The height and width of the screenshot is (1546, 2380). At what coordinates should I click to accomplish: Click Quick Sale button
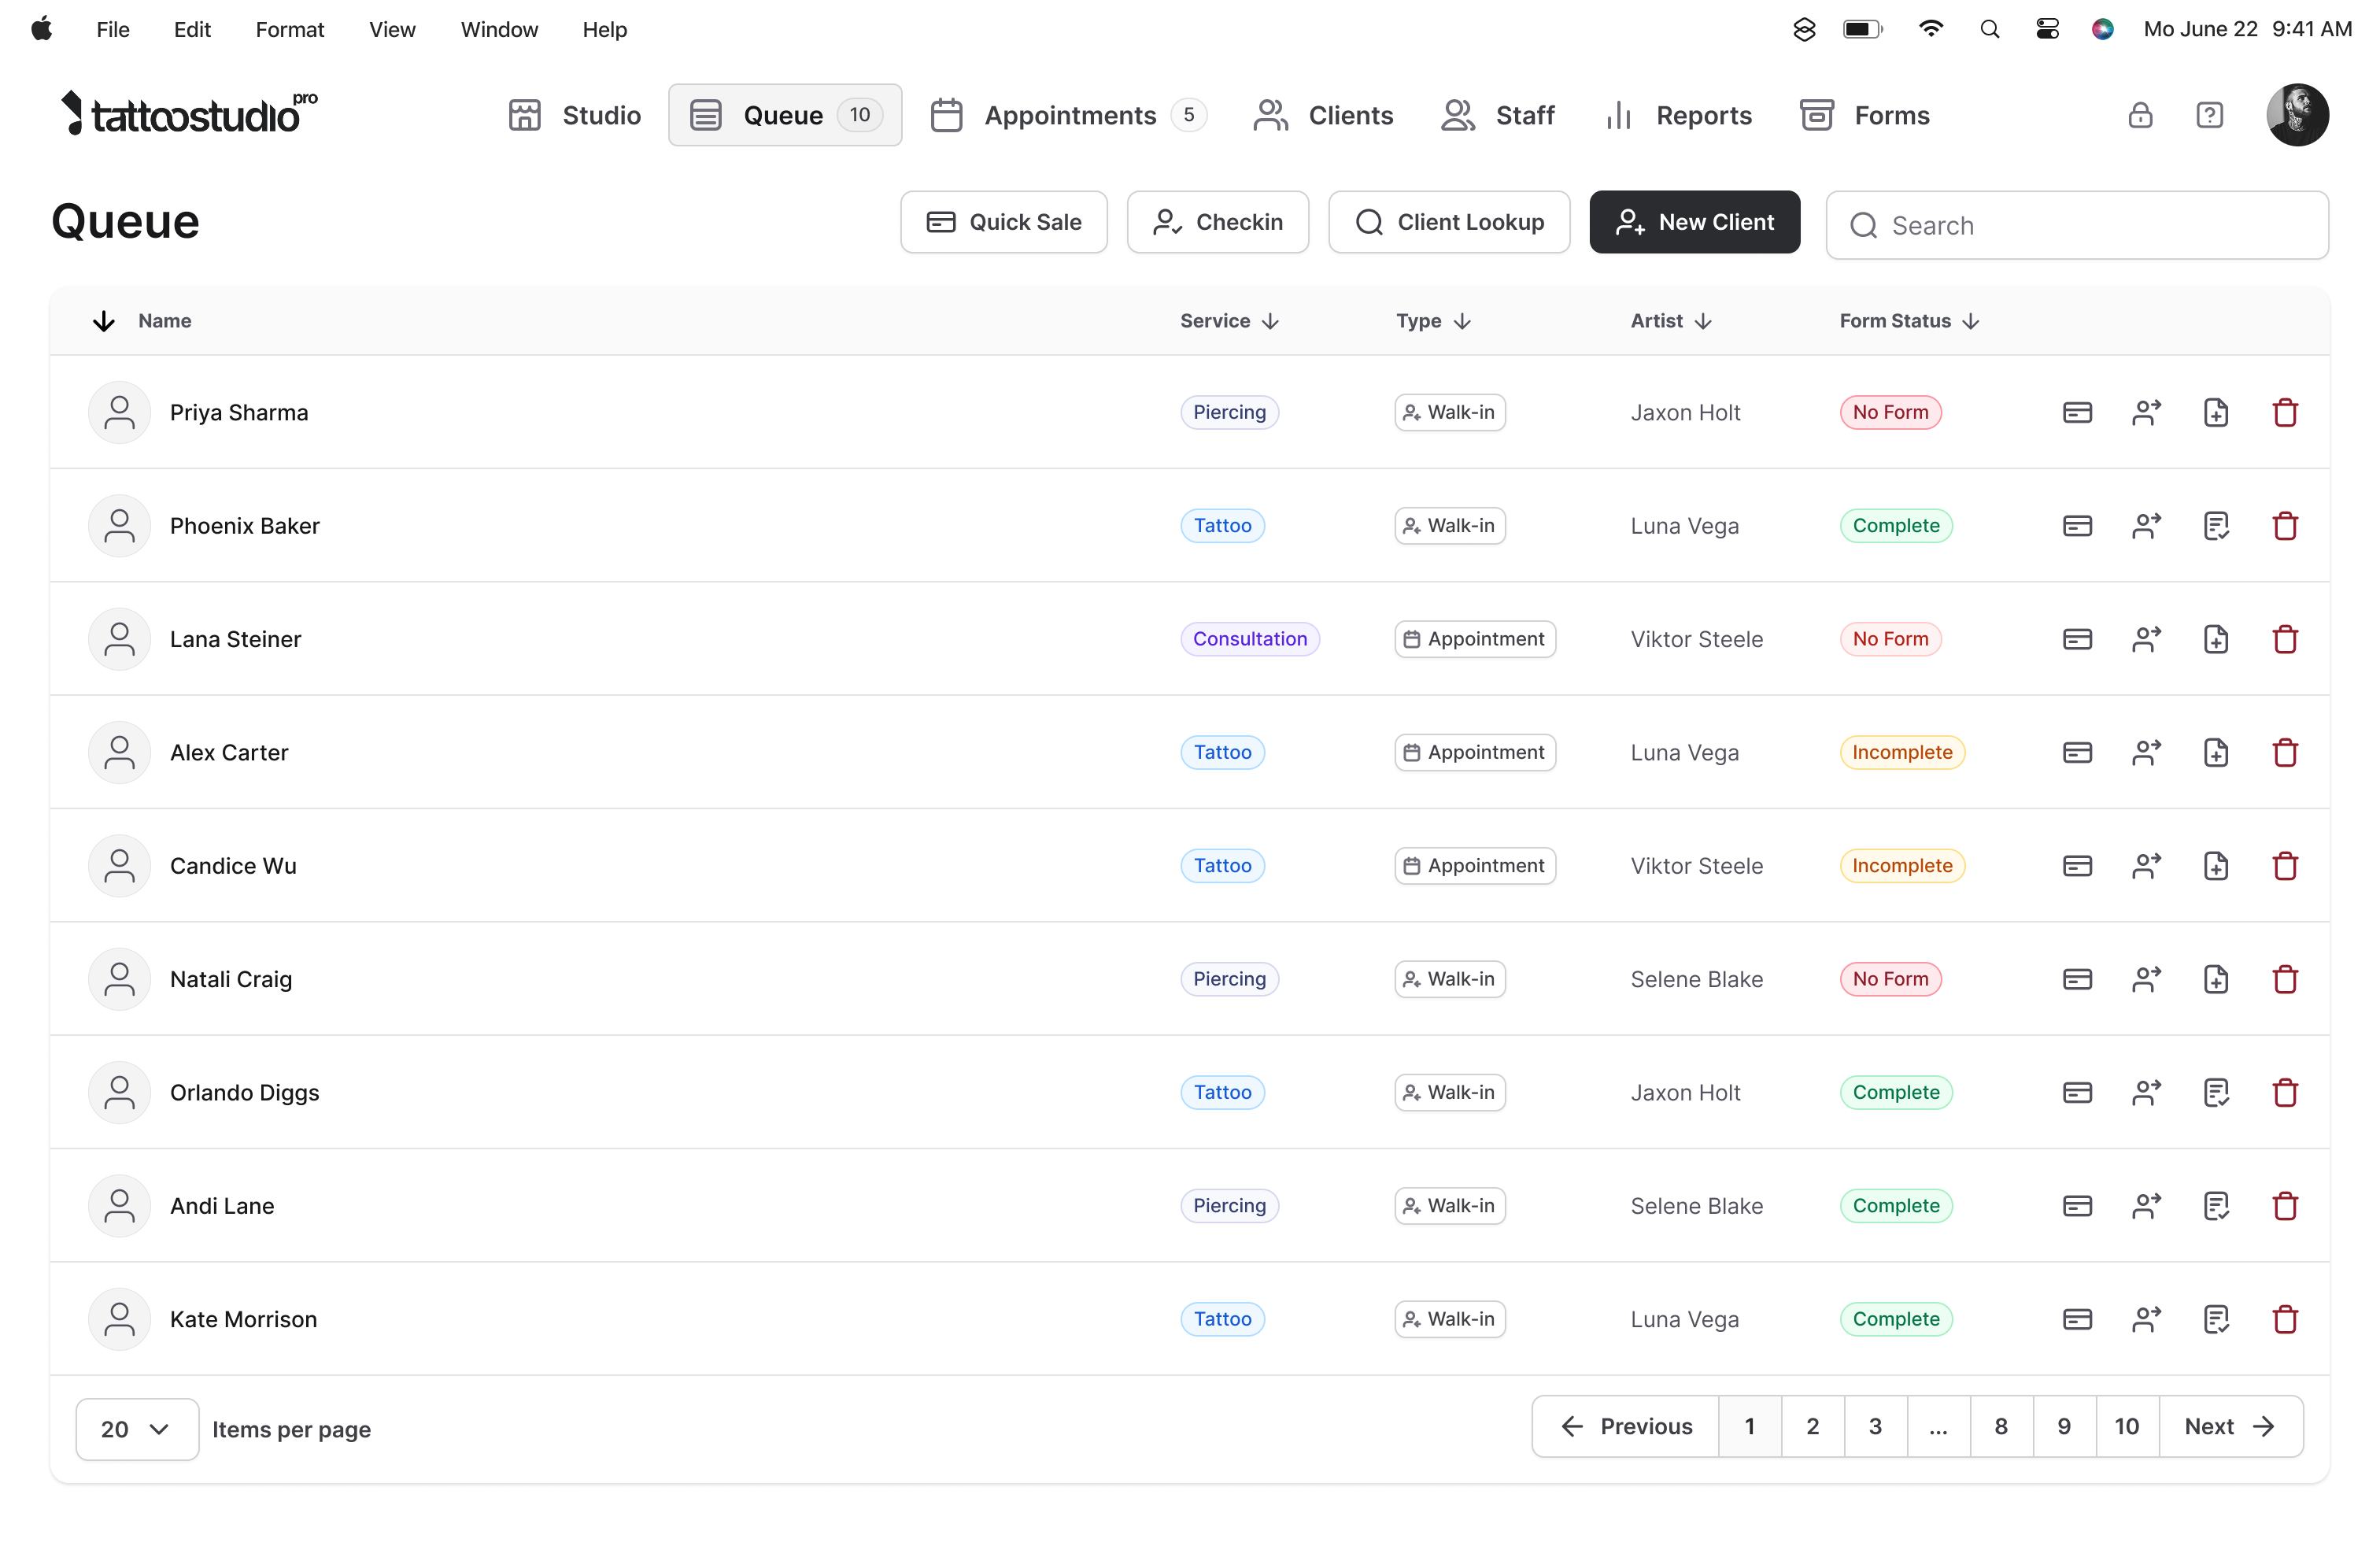[x=1003, y=222]
